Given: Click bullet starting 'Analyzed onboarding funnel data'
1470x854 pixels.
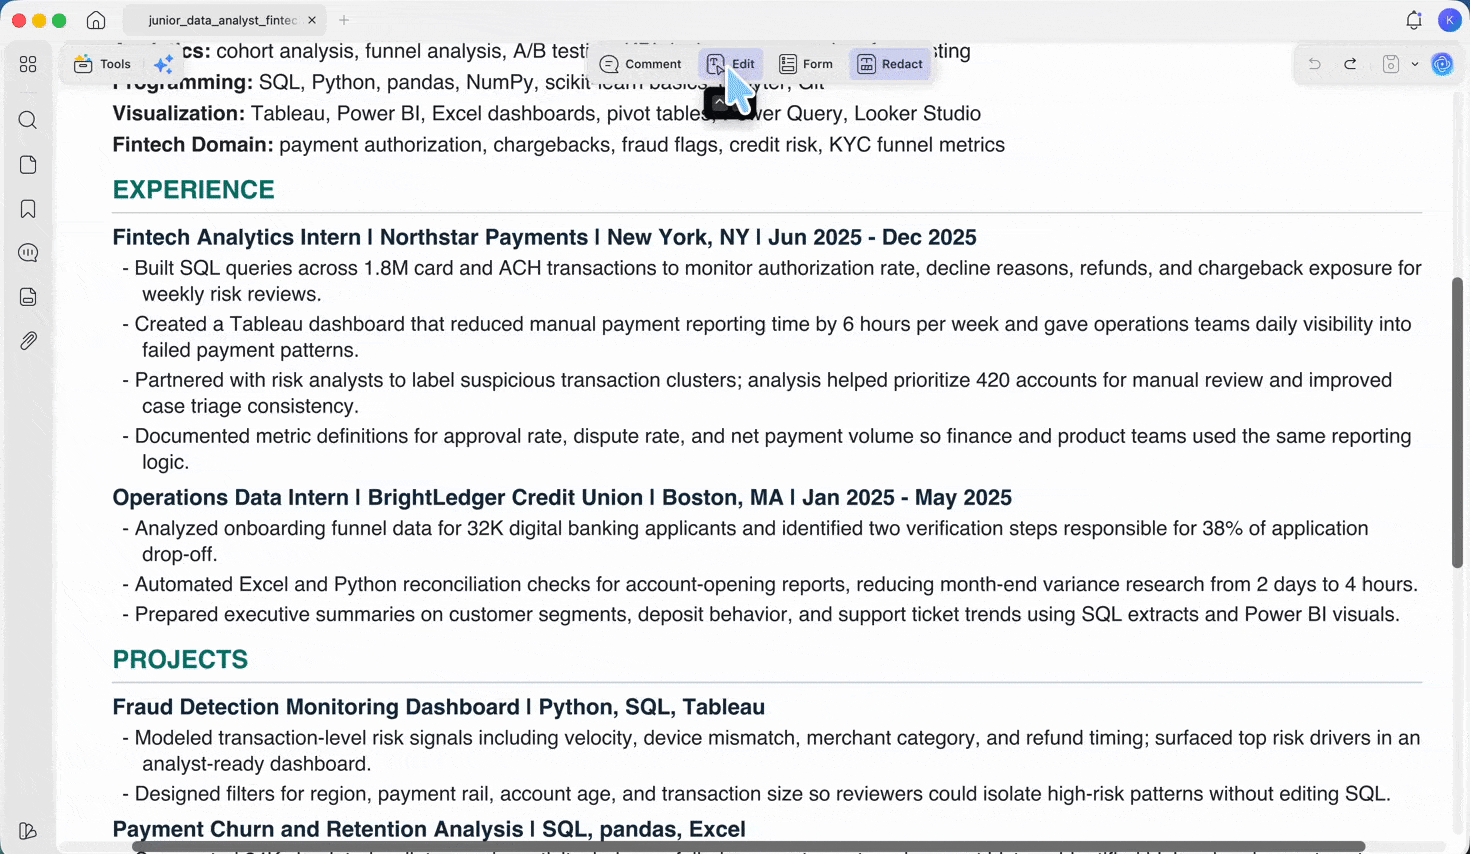Looking at the screenshot, I should 745,541.
